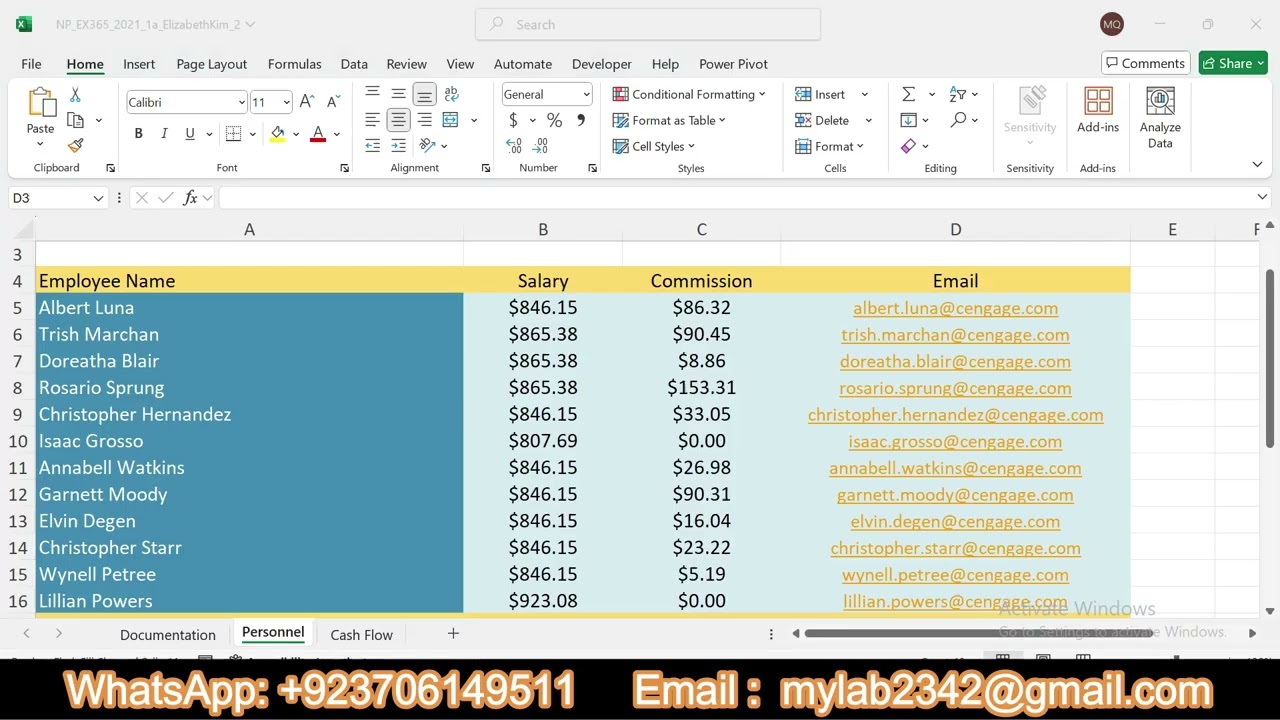Open the Calibri font name dropdown
The width and height of the screenshot is (1280, 720).
tap(241, 102)
